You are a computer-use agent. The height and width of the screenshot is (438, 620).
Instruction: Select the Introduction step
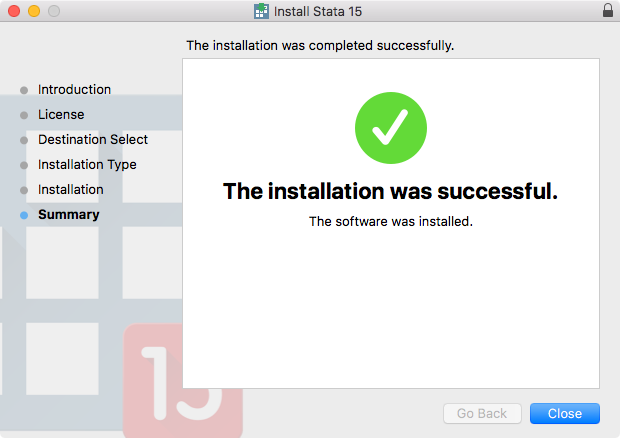(x=74, y=90)
